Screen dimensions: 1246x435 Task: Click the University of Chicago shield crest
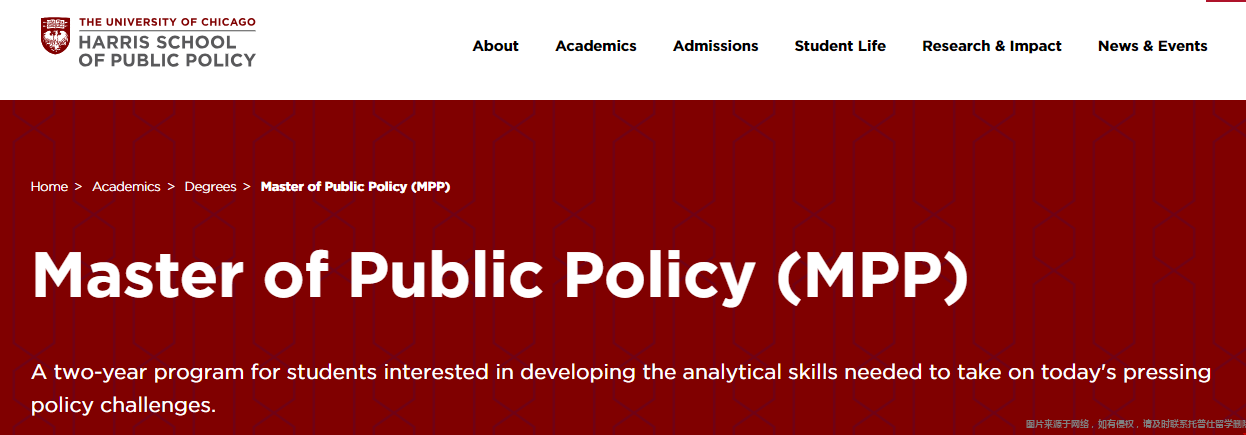[56, 36]
